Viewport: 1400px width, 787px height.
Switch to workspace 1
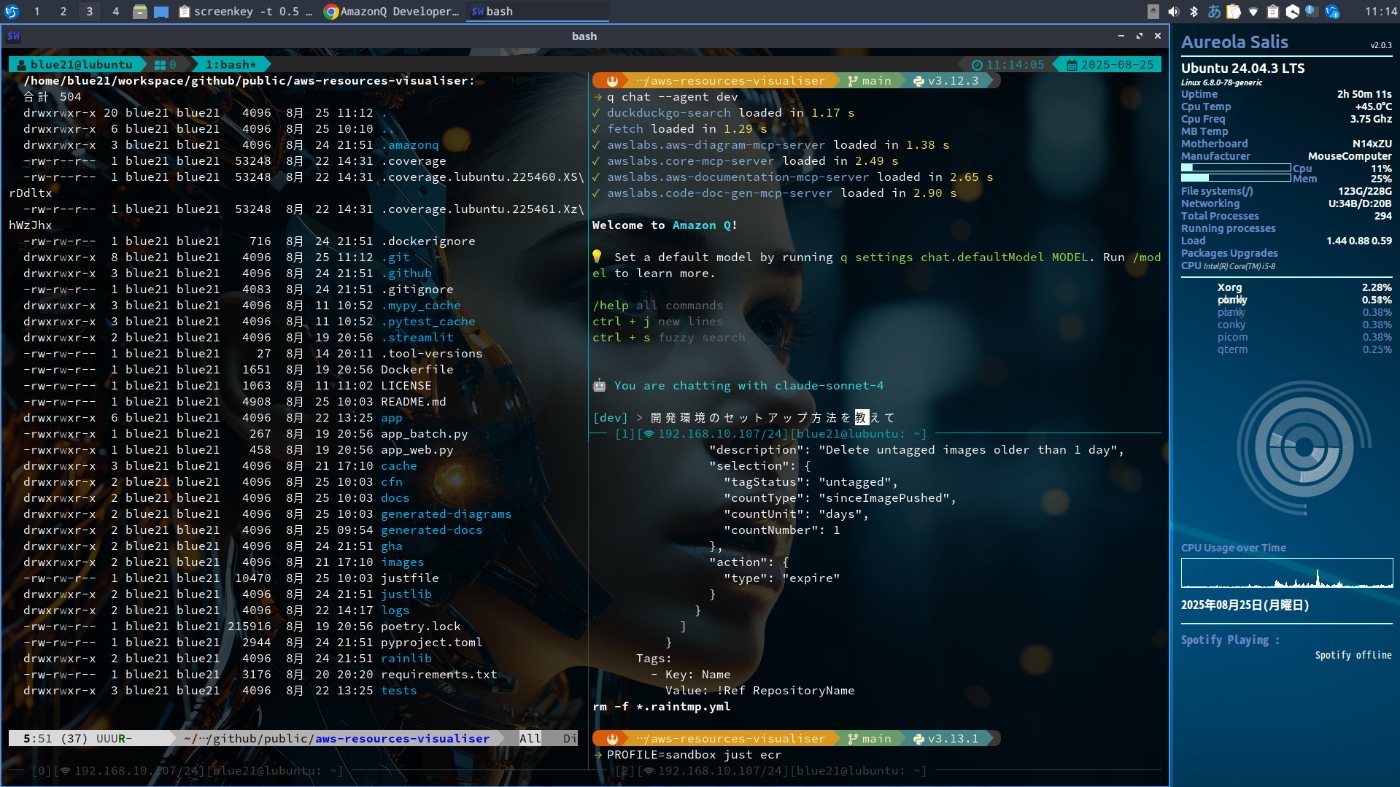pyautogui.click(x=37, y=12)
